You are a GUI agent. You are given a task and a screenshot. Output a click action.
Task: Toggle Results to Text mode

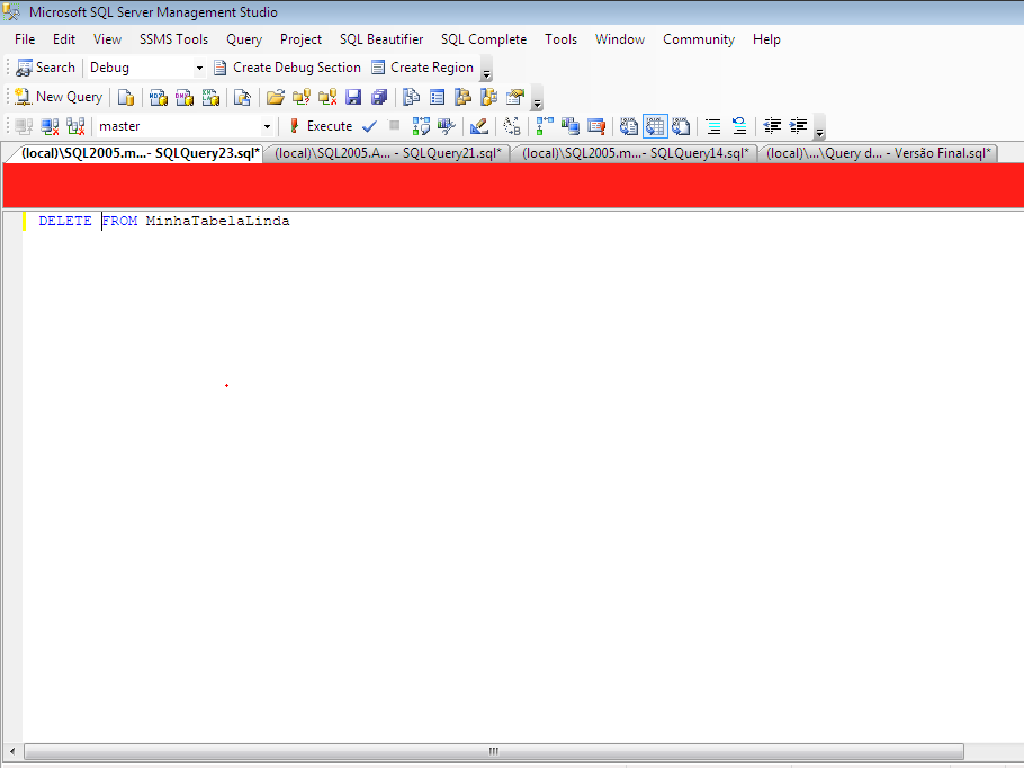[629, 126]
